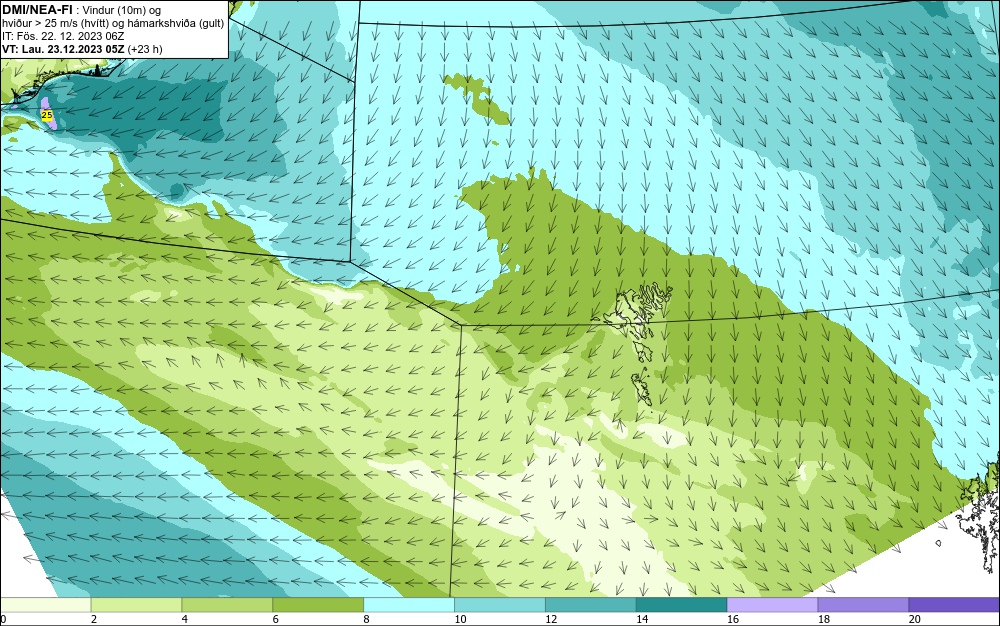Click the legend tick label 14
Screen dimensions: 1000x626
642,619
